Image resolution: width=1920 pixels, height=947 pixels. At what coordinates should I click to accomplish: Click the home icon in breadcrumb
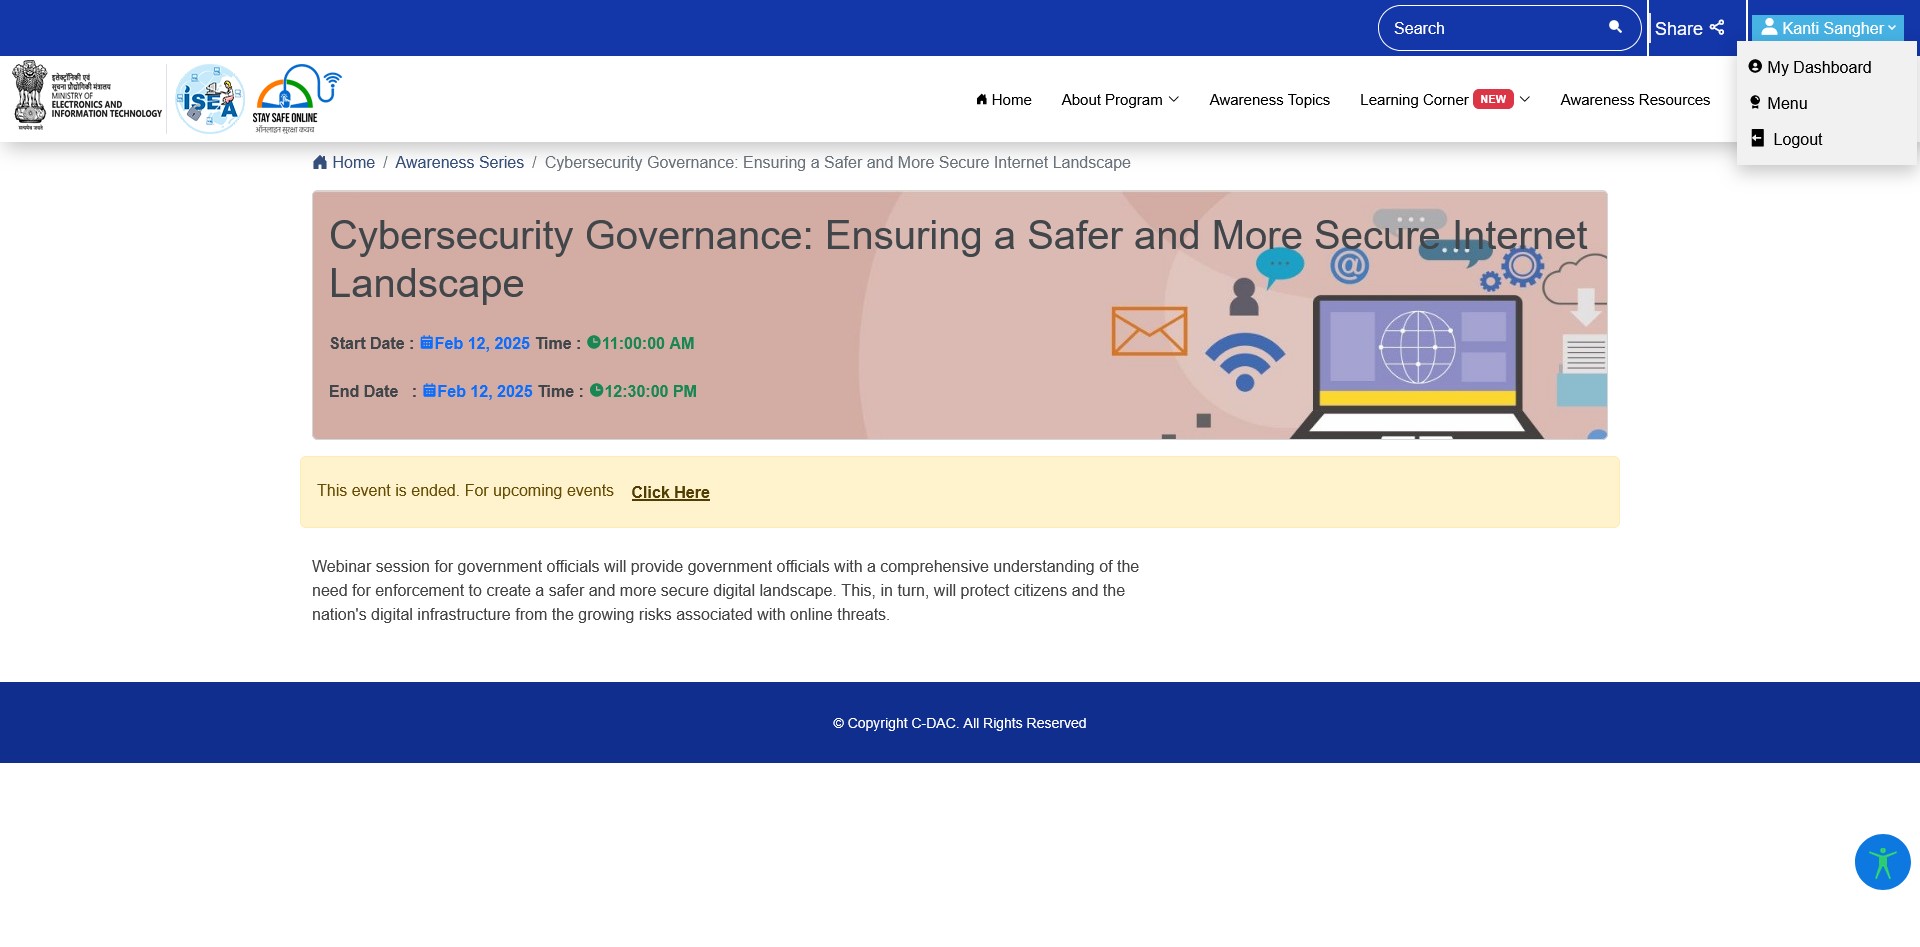click(320, 163)
